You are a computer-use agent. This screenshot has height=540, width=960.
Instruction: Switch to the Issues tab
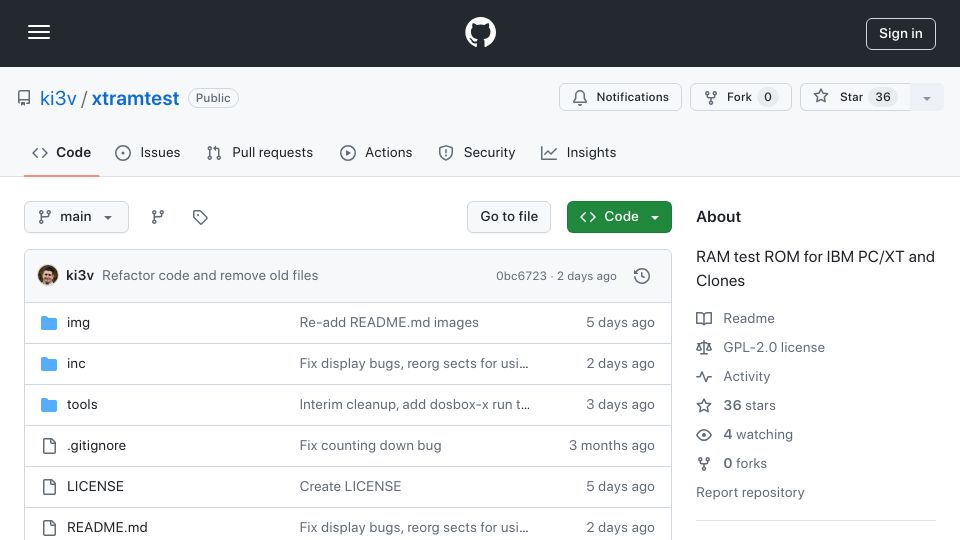(x=148, y=152)
